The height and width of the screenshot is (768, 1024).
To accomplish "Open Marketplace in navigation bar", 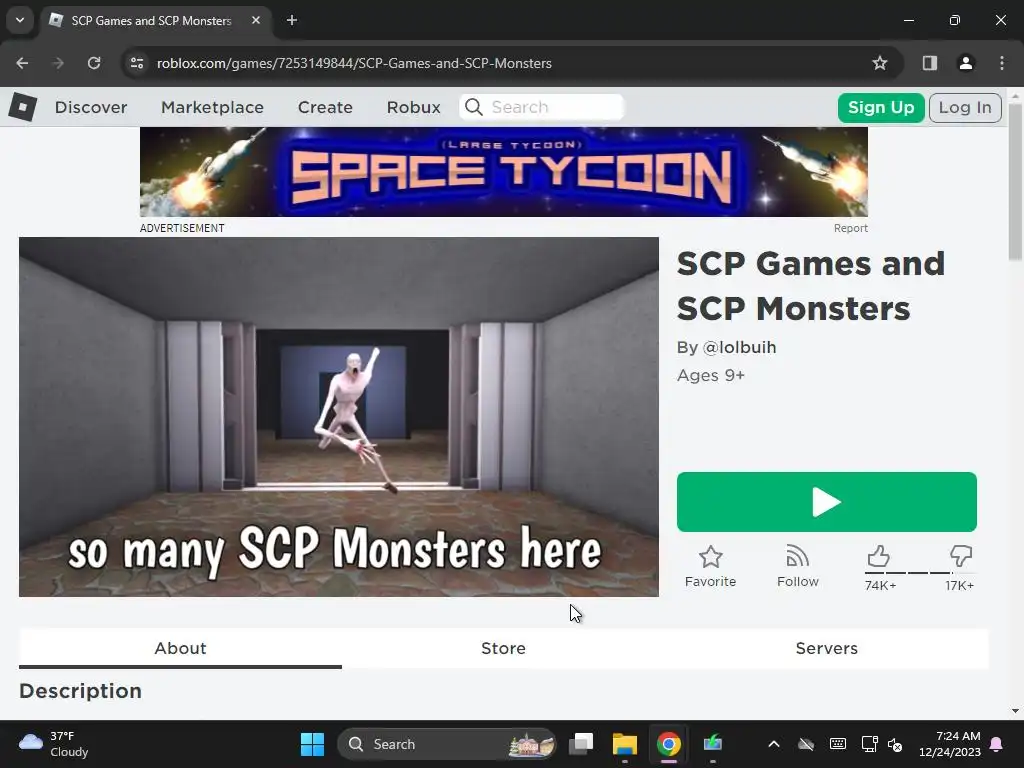I will tap(212, 107).
